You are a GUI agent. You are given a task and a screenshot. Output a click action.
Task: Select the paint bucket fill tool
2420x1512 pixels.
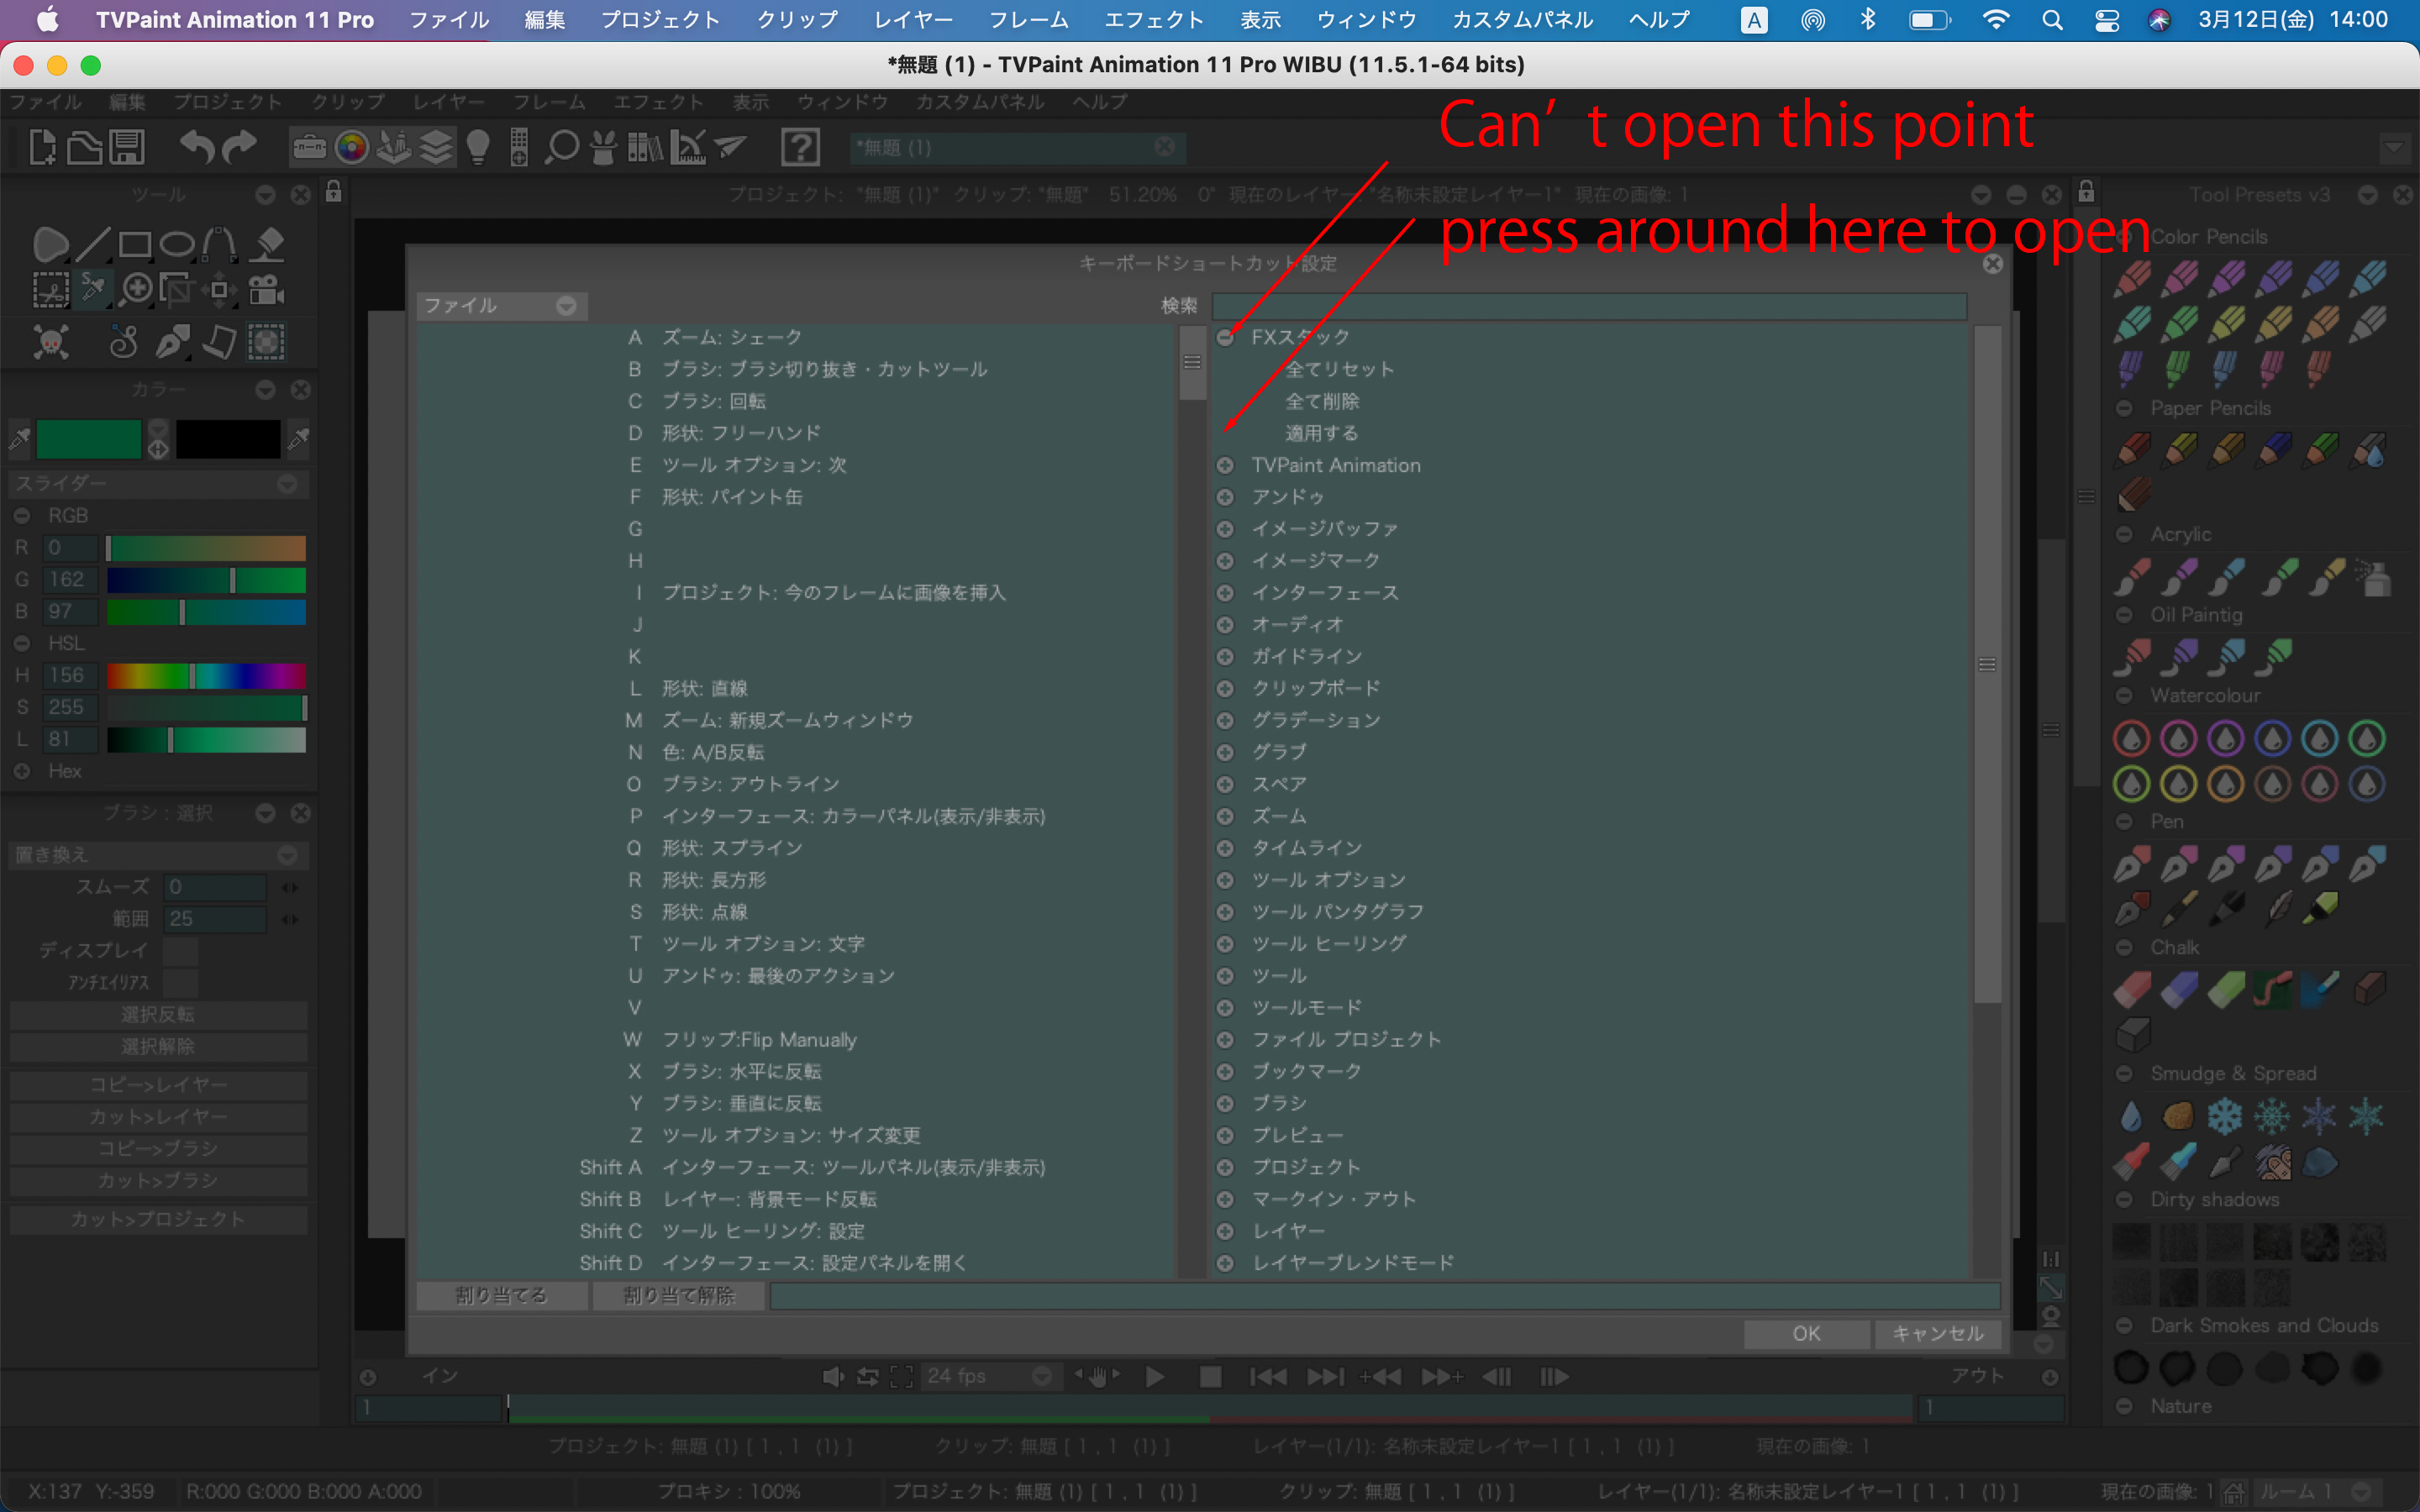coord(267,244)
